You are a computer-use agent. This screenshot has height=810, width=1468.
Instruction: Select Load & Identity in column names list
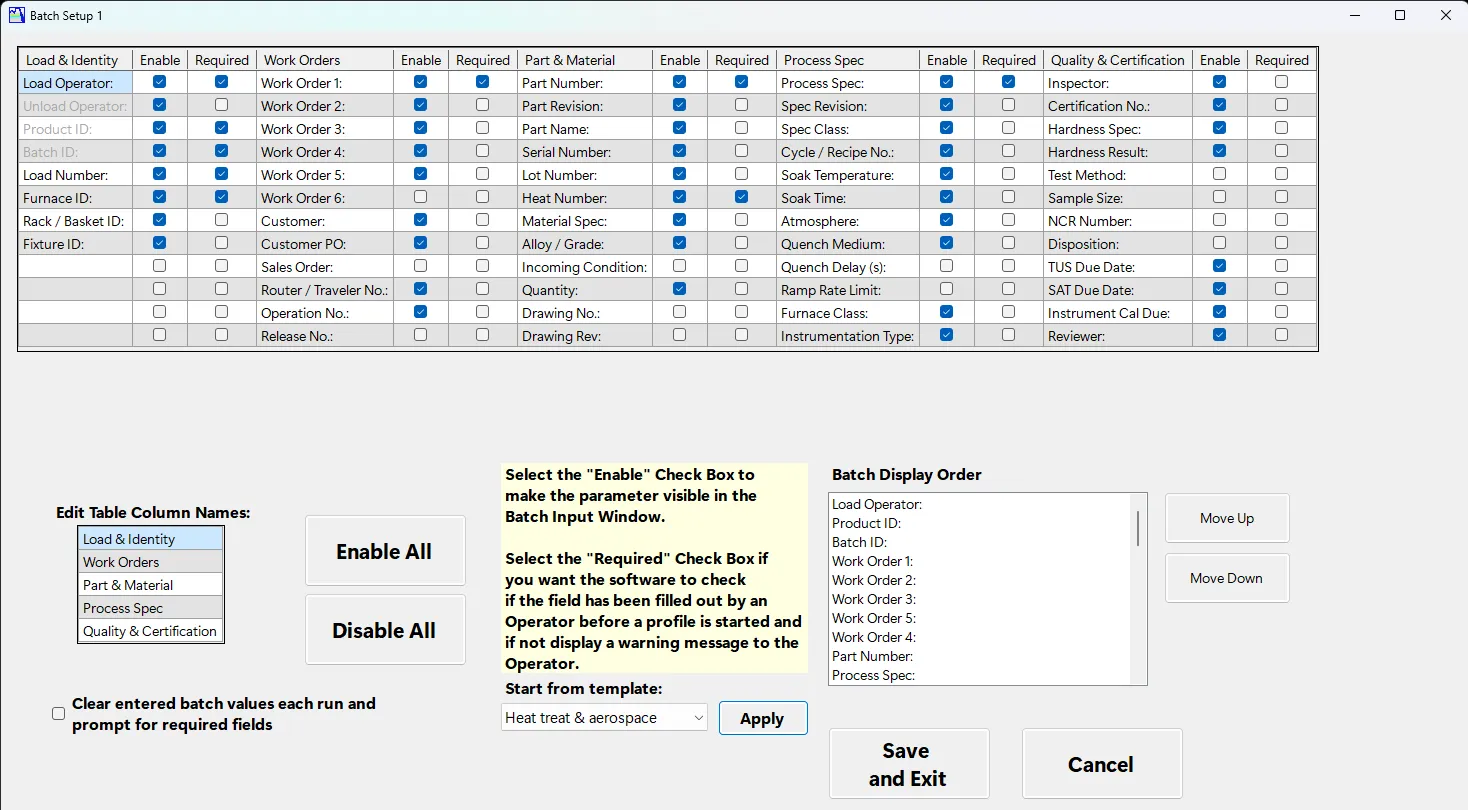(150, 539)
